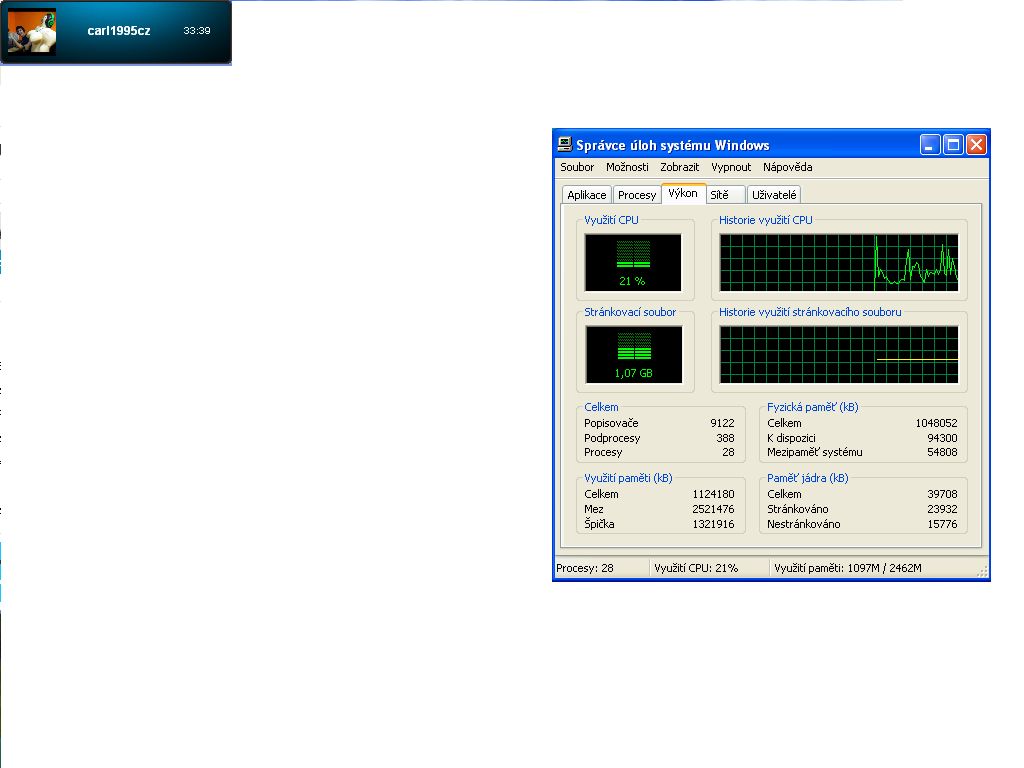Click the 1,07 GB page file gauge

[633, 355]
